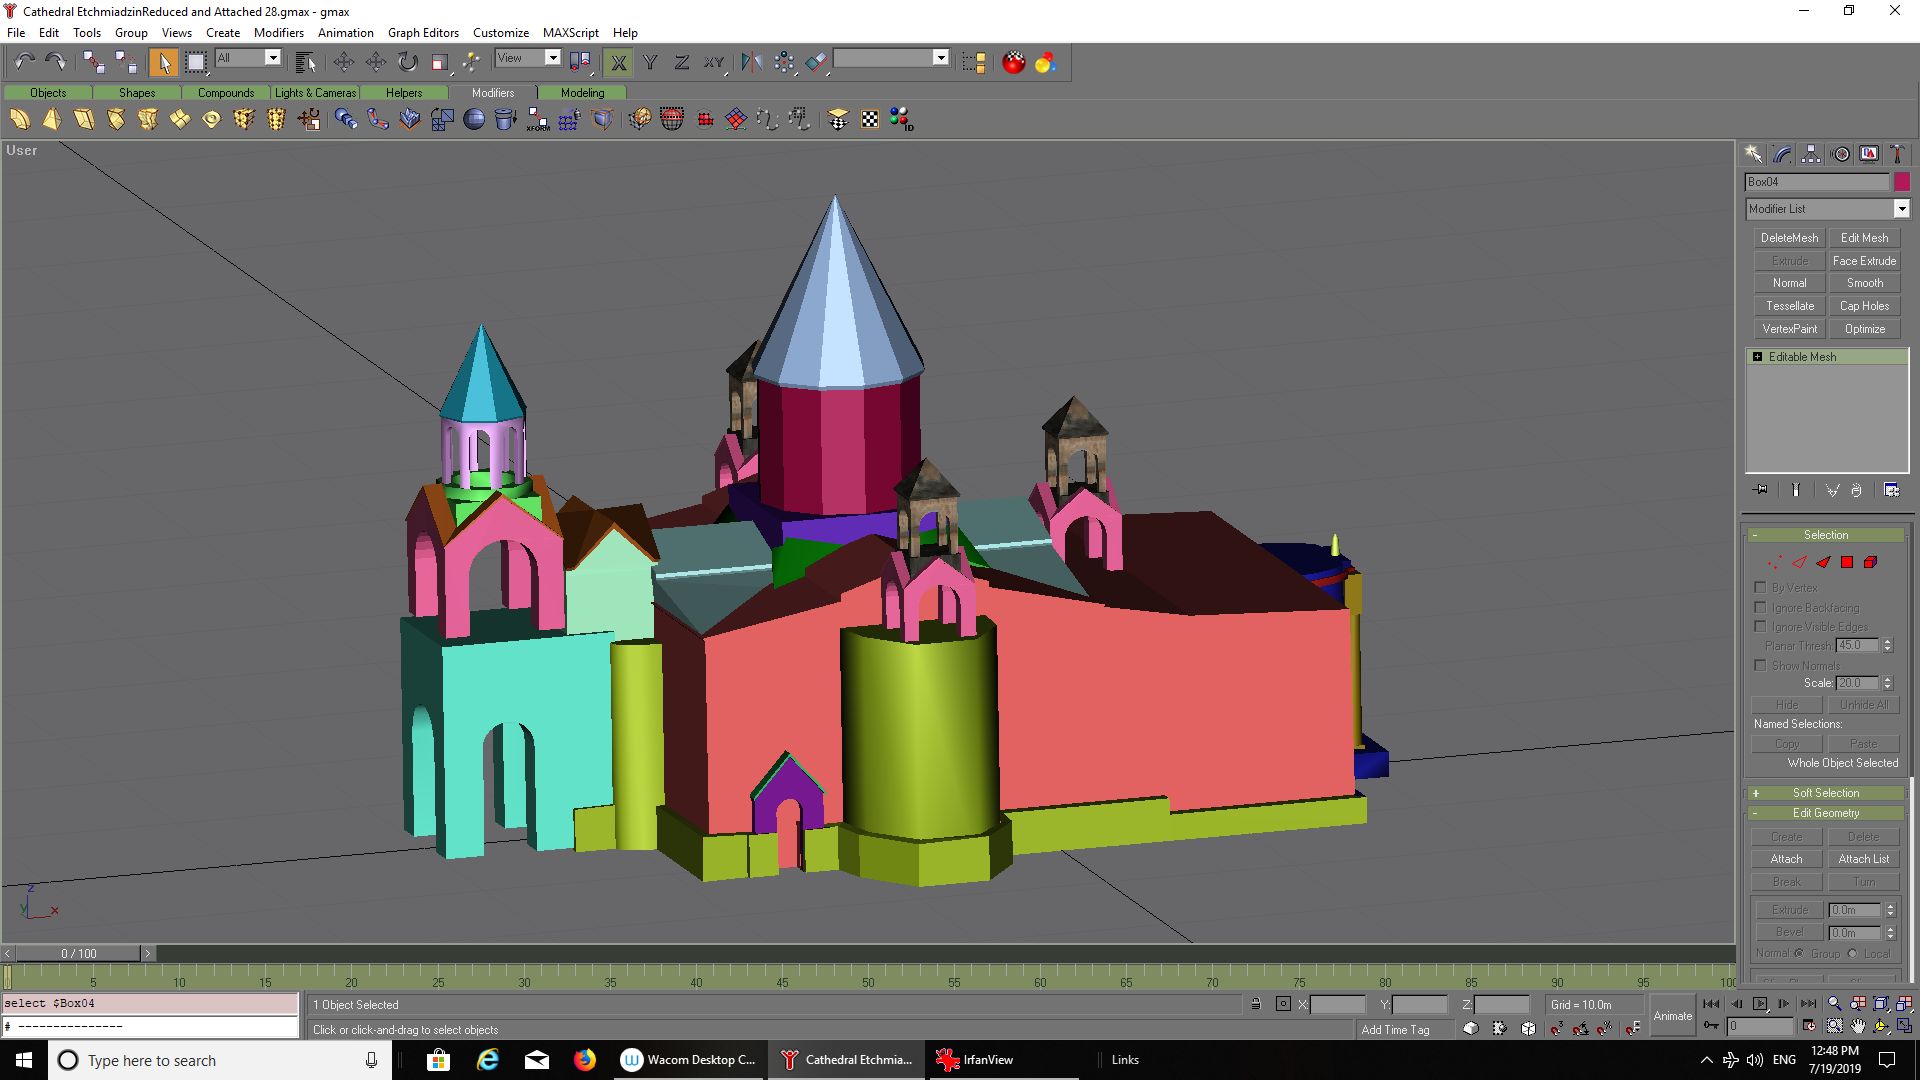The image size is (1920, 1080).
Task: Click the Box04 object color swatch
Action: point(1901,182)
